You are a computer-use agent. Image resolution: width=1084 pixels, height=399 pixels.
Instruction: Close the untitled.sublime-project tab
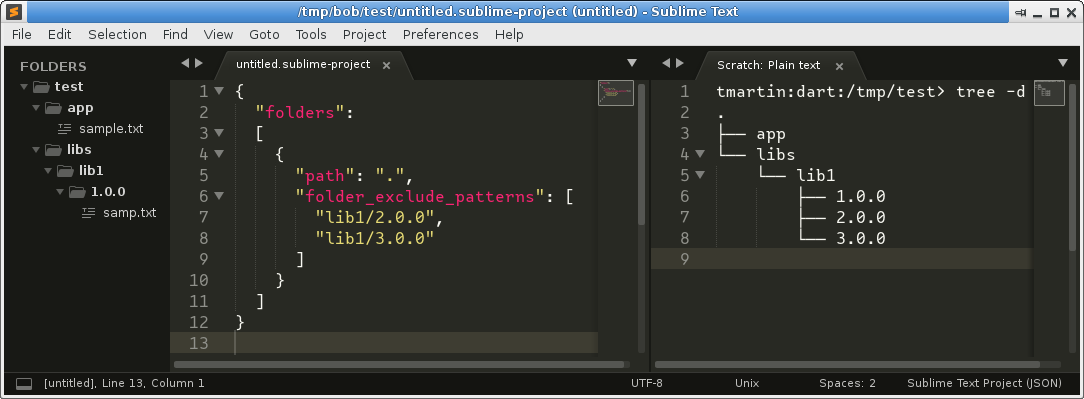[386, 66]
